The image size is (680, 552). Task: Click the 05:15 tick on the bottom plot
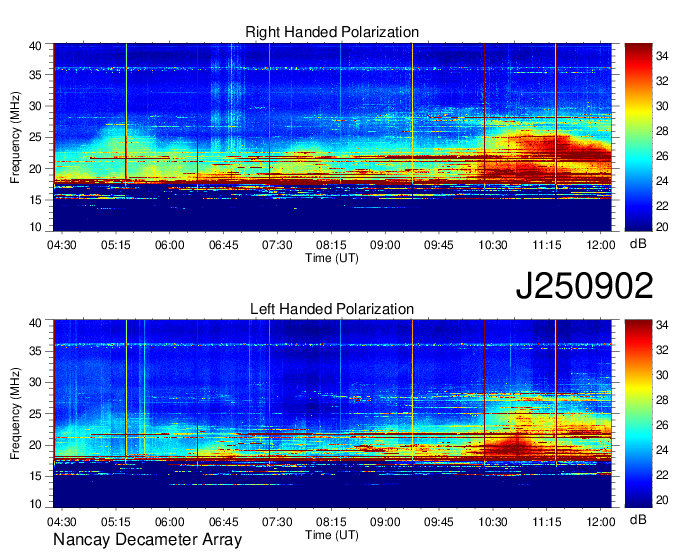tap(116, 522)
